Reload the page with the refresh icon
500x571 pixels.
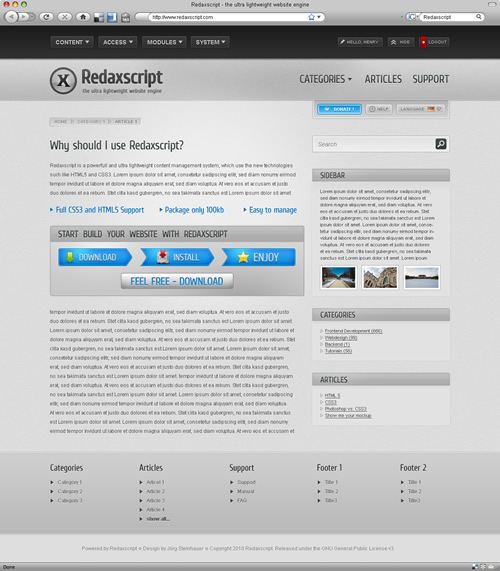[x=46, y=17]
